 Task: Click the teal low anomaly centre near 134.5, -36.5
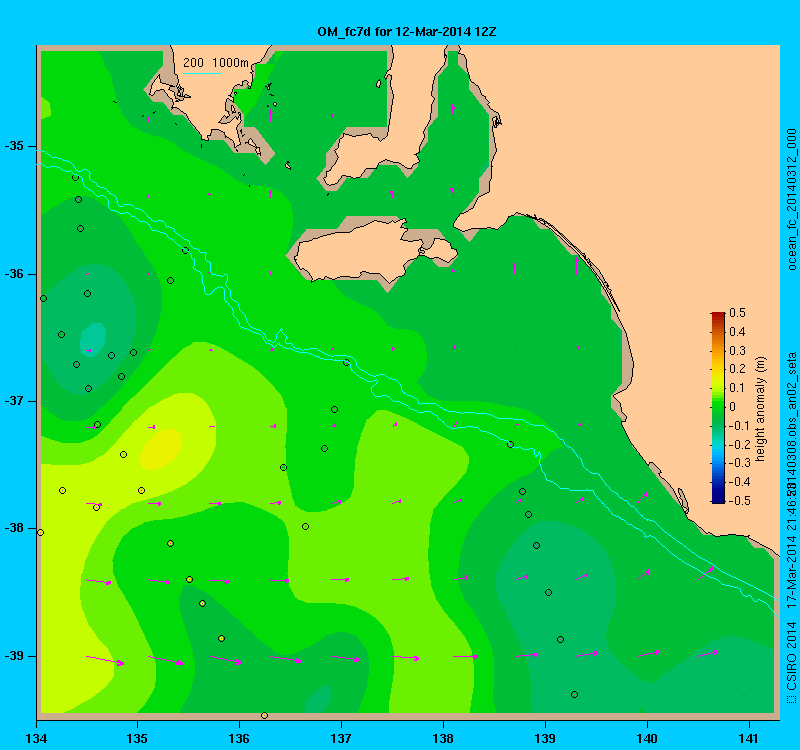[93, 339]
